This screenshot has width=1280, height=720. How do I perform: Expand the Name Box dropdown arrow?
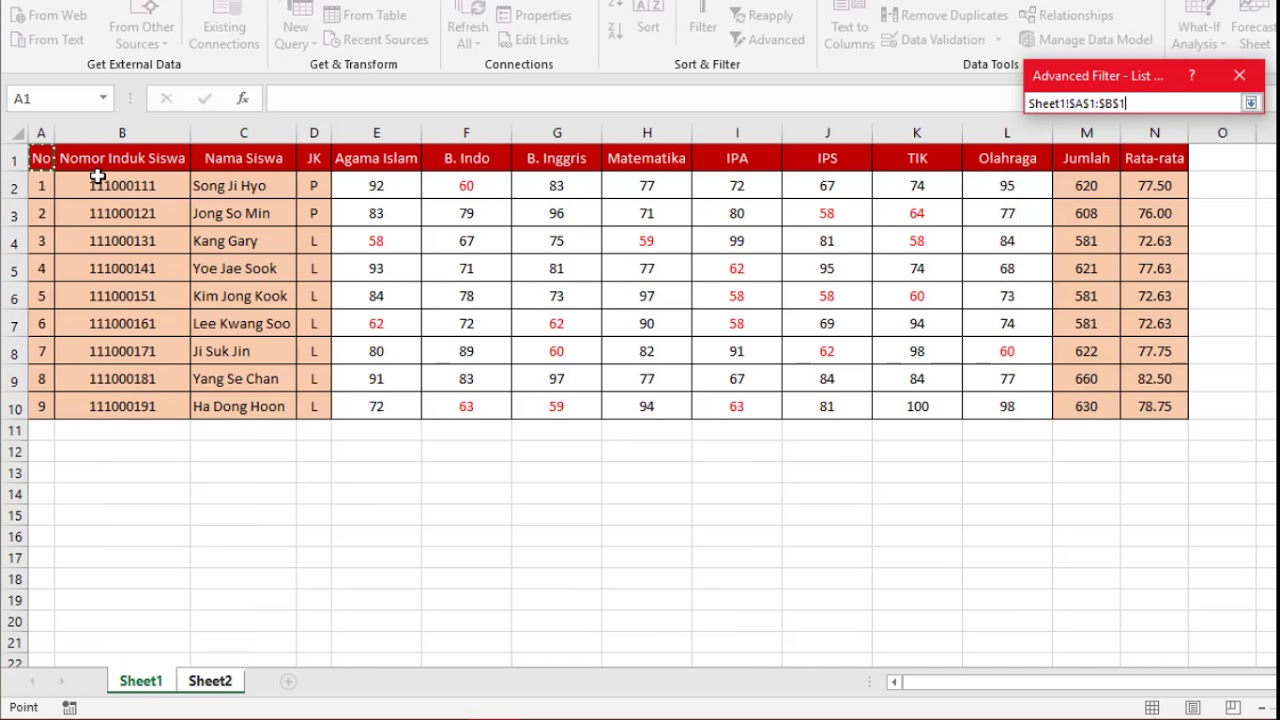103,99
